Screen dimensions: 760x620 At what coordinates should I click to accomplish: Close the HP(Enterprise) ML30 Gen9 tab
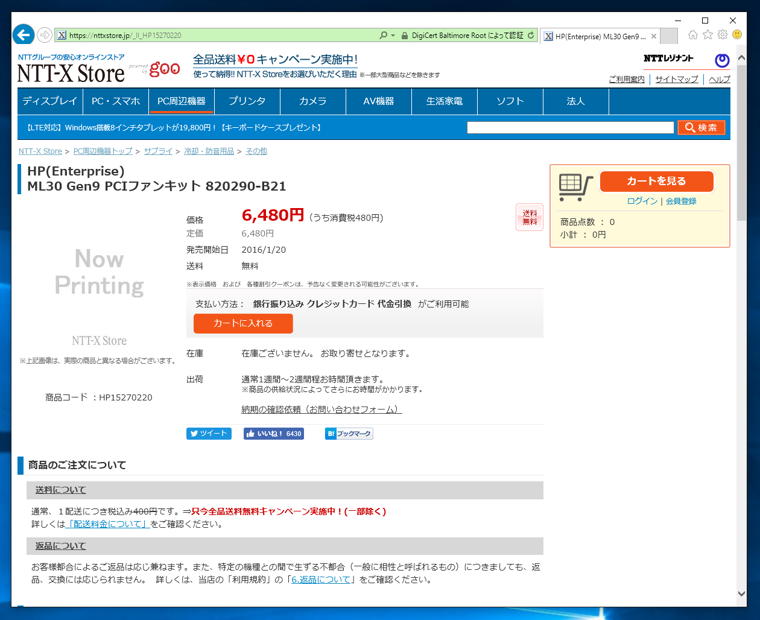pyautogui.click(x=653, y=36)
